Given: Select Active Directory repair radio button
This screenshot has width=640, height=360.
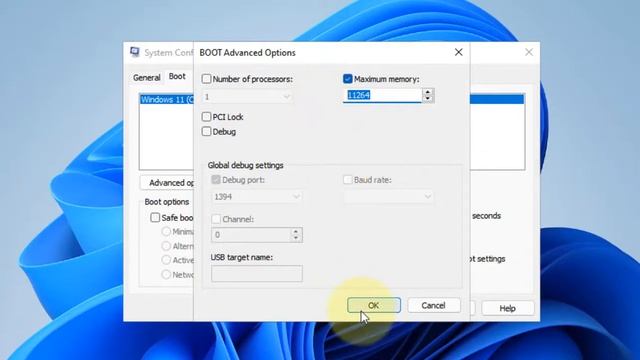Looking at the screenshot, I should click(x=166, y=260).
